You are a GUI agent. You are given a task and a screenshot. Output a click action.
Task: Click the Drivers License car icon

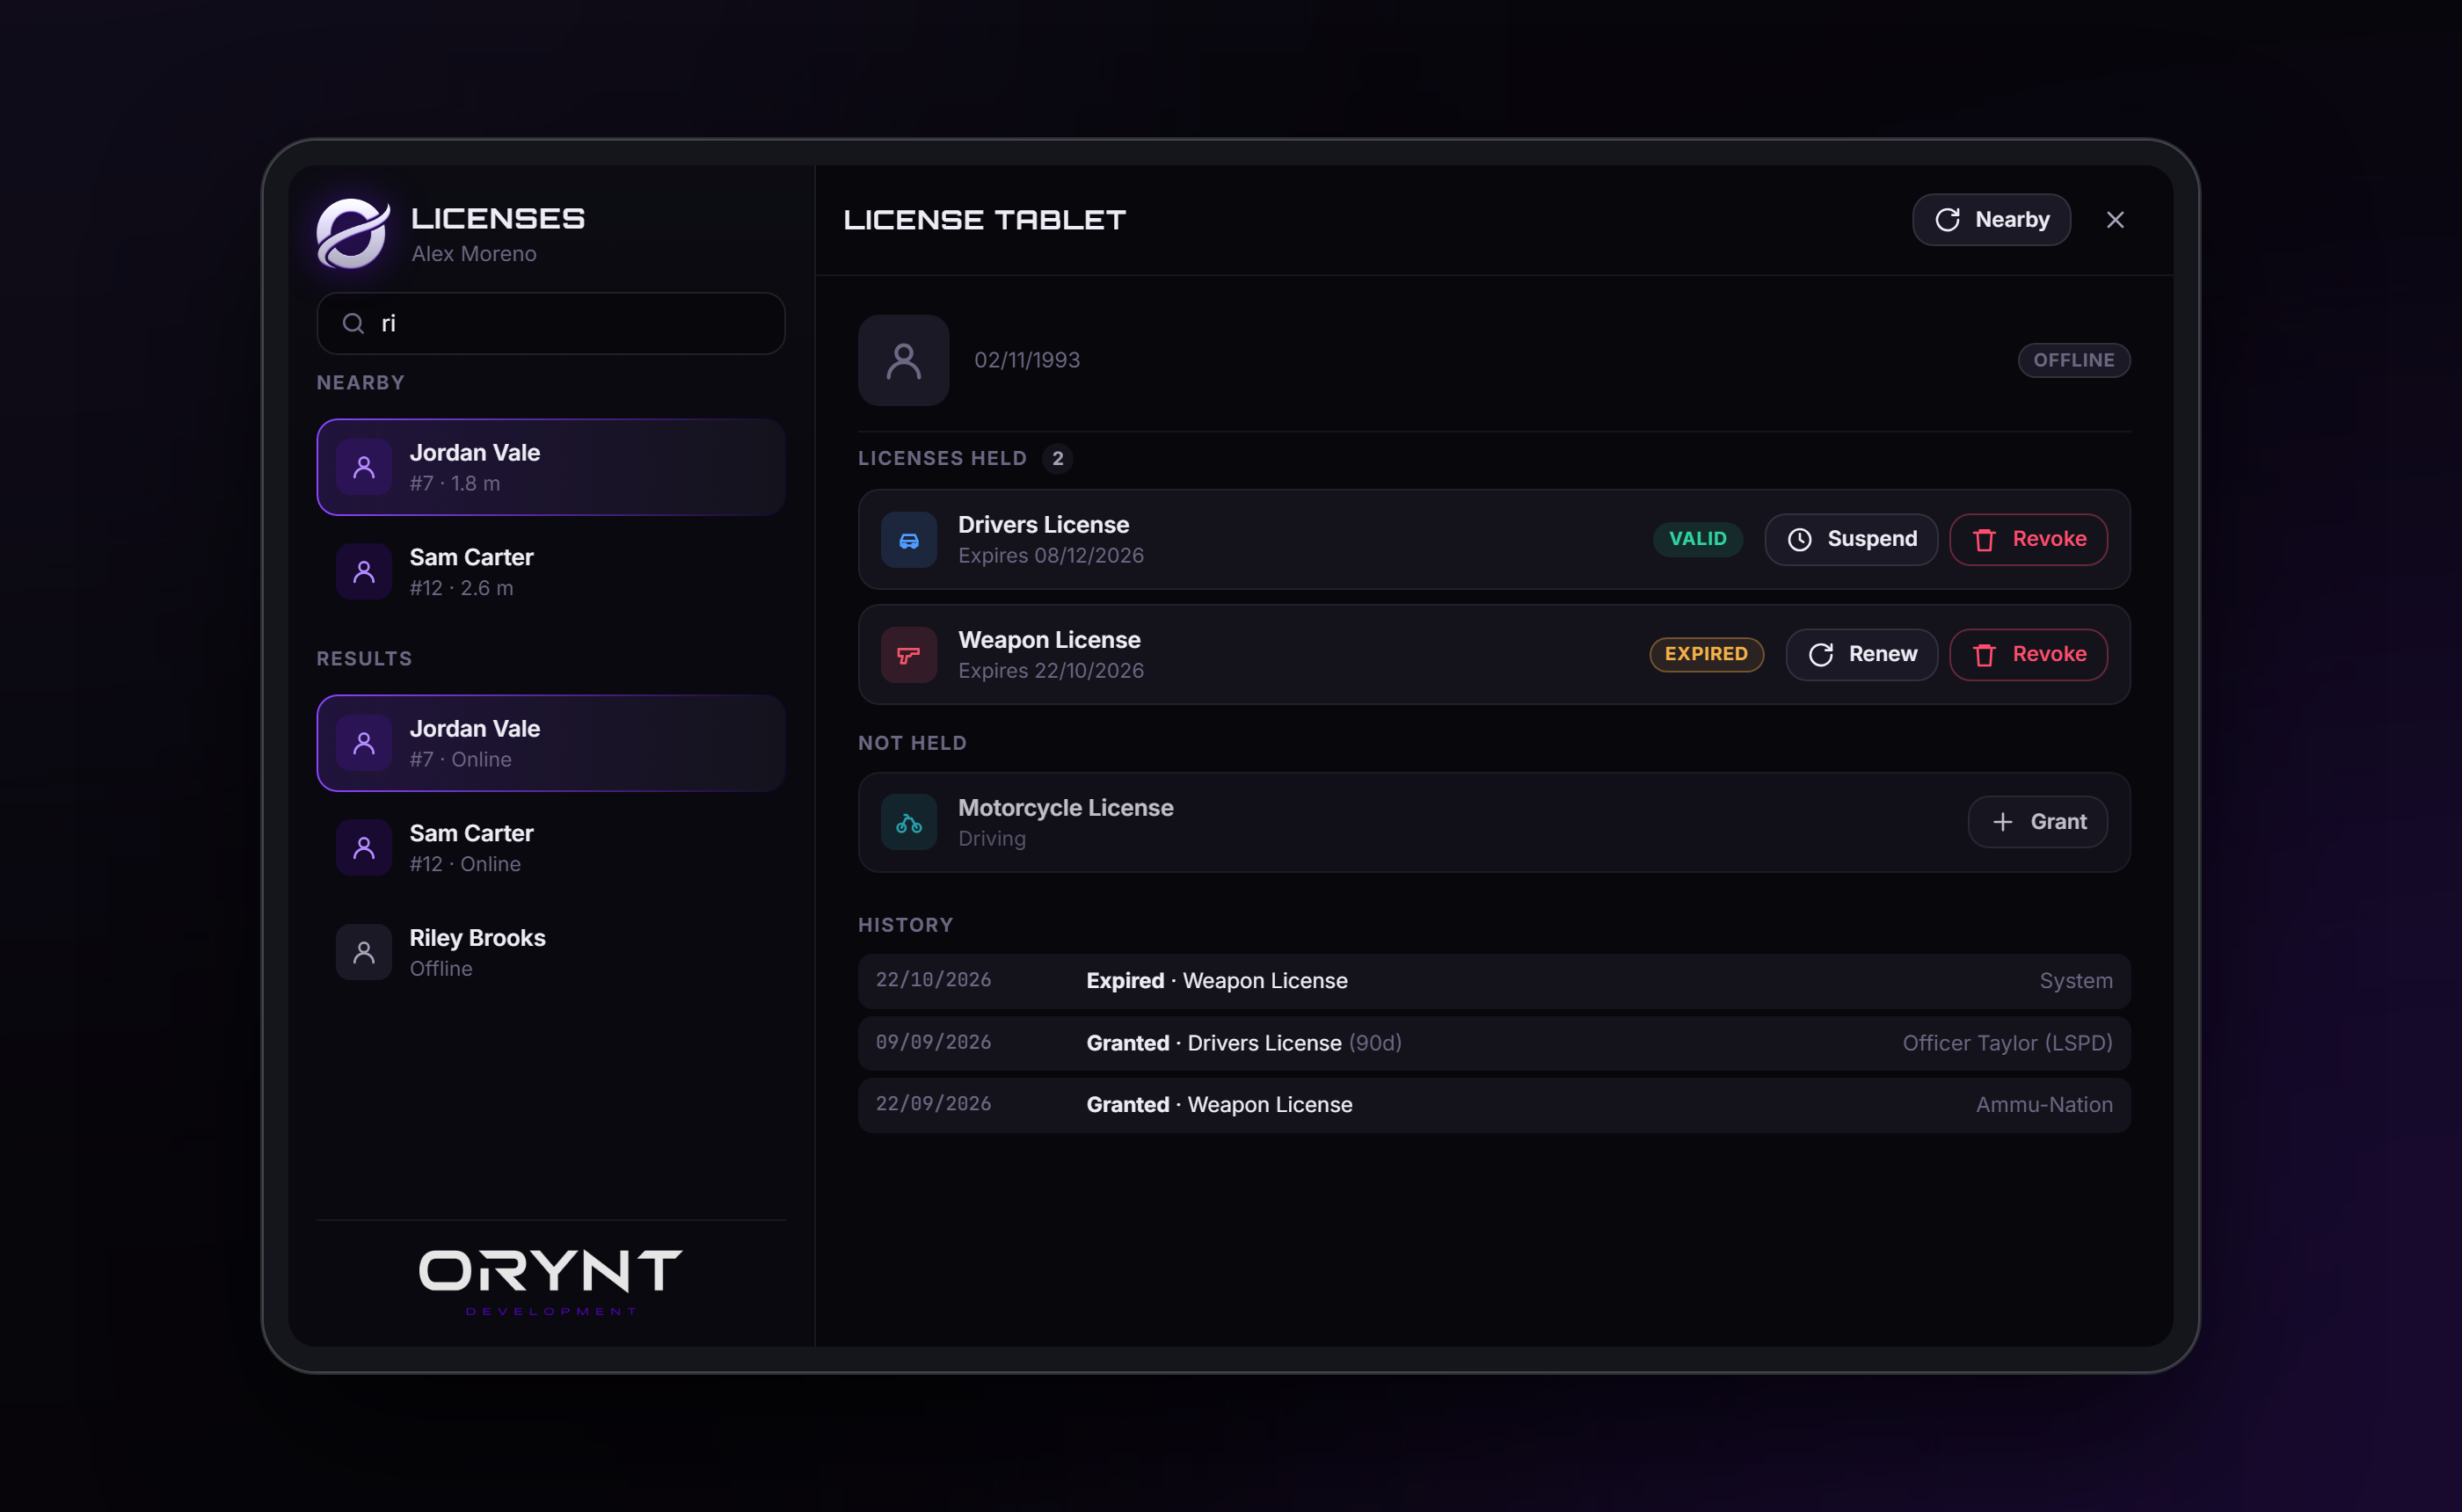pyautogui.click(x=908, y=540)
